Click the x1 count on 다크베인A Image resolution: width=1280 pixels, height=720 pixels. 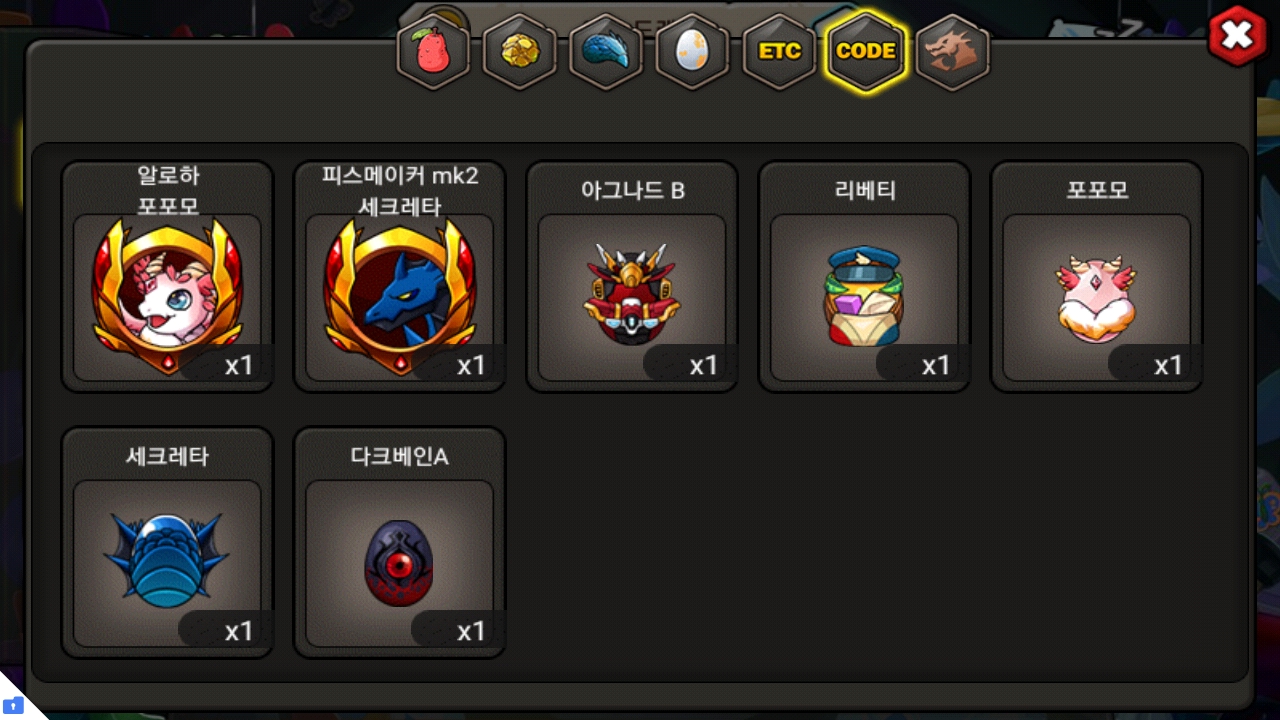click(x=470, y=631)
